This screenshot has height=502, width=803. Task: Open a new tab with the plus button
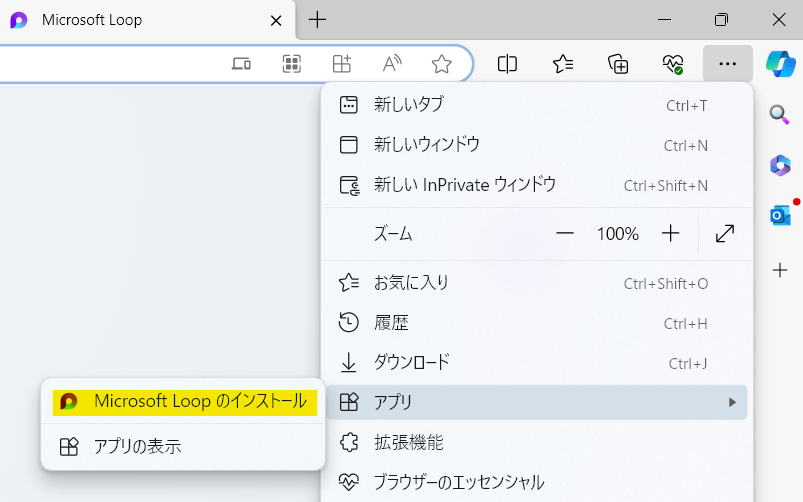pos(318,20)
